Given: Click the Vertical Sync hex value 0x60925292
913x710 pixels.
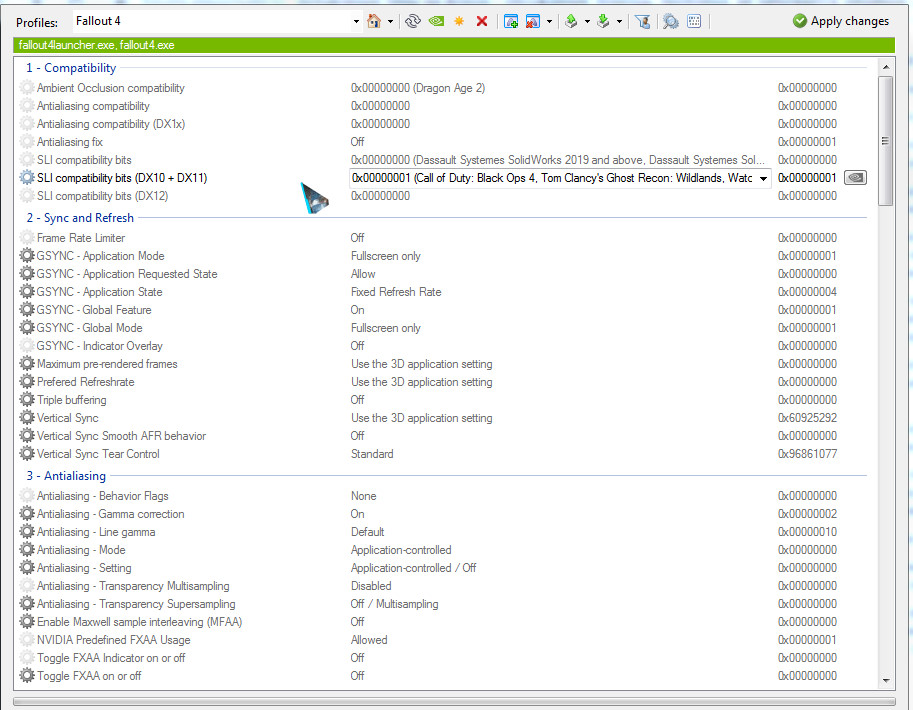Looking at the screenshot, I should (x=808, y=418).
